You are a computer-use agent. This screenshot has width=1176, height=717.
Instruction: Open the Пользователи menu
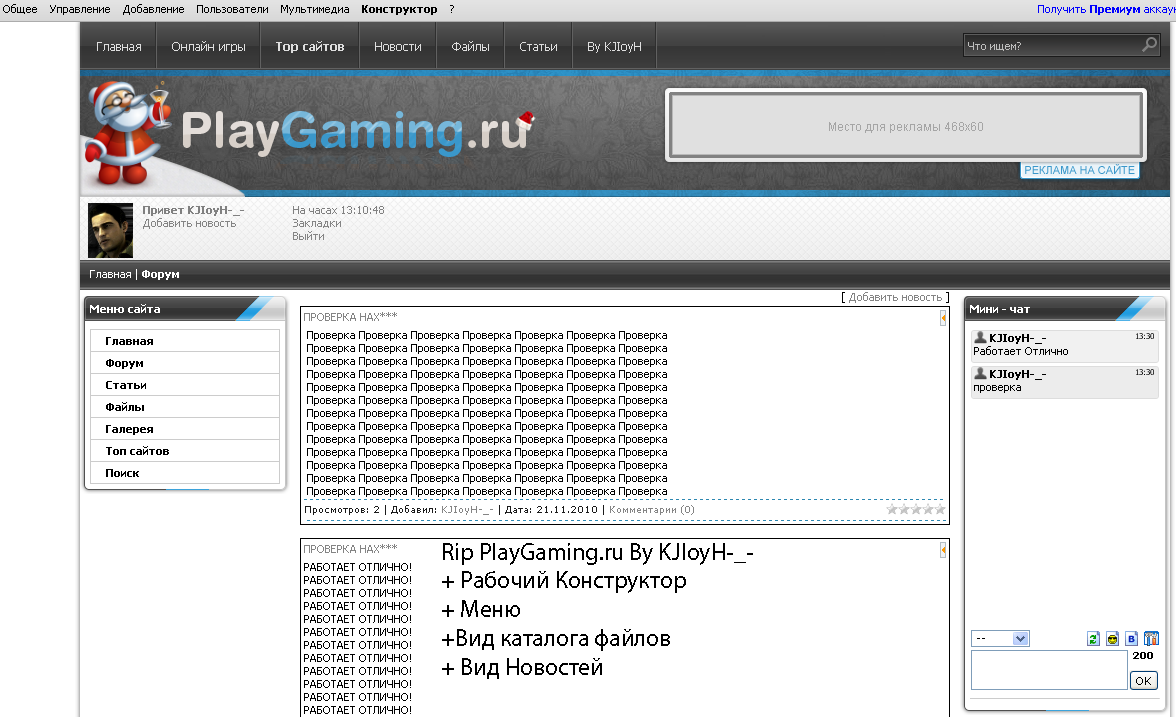click(x=232, y=9)
